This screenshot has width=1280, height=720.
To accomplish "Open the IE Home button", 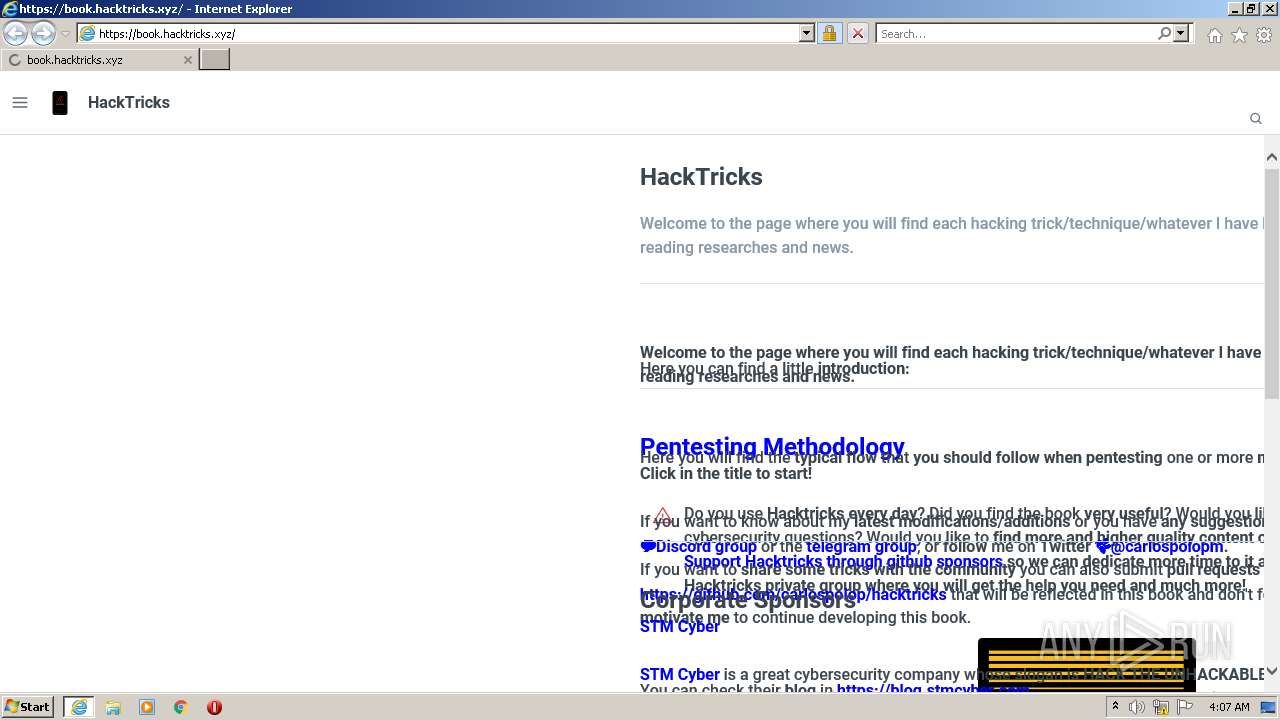I will coord(1214,35).
